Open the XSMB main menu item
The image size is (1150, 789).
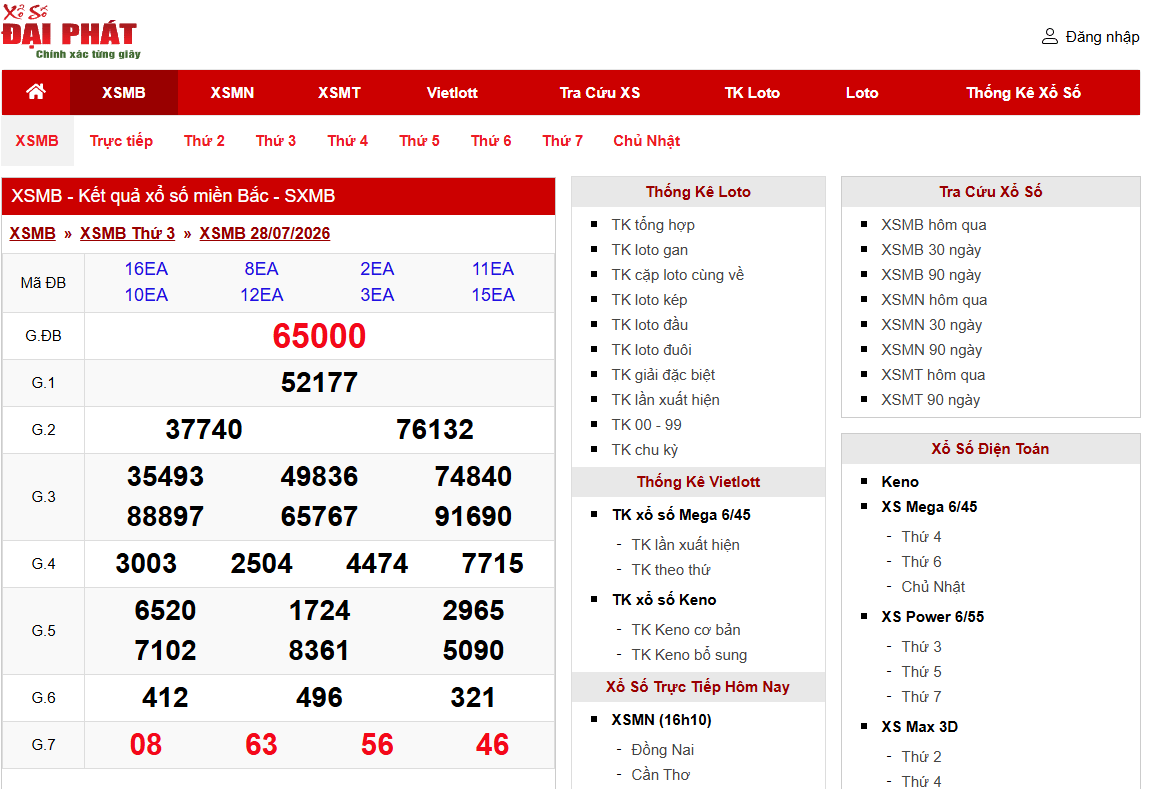pyautogui.click(x=124, y=92)
